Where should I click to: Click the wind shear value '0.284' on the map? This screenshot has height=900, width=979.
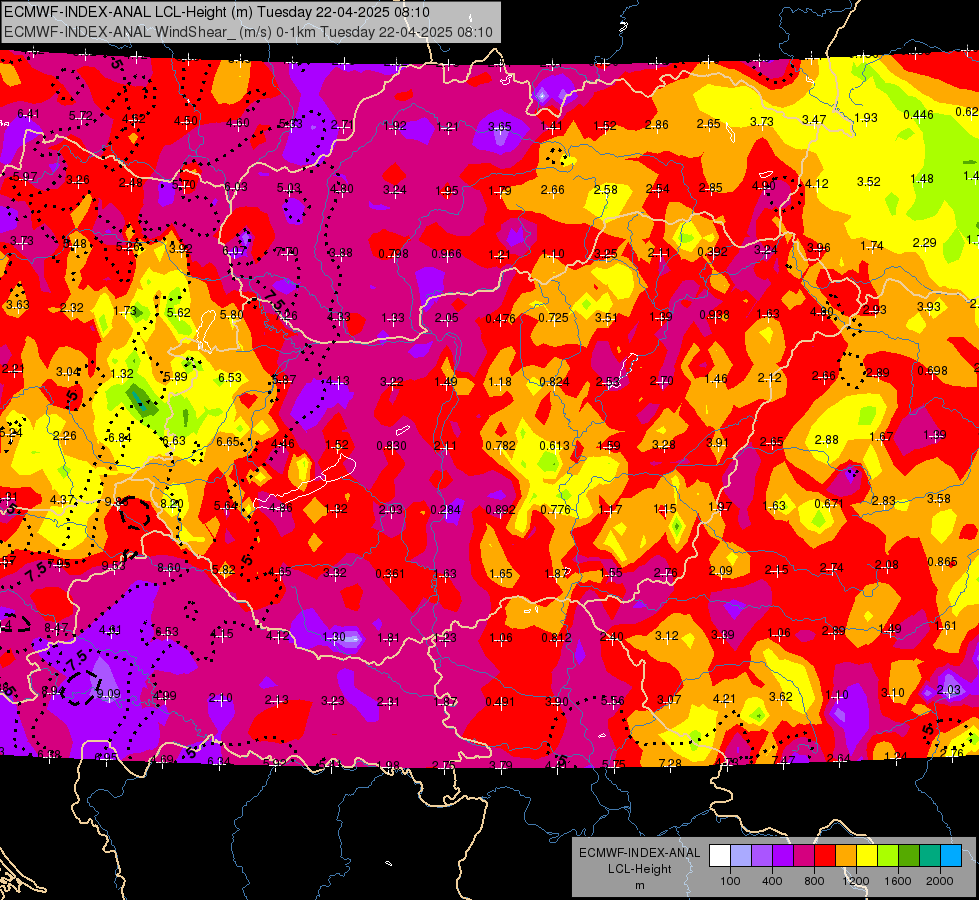click(x=445, y=510)
